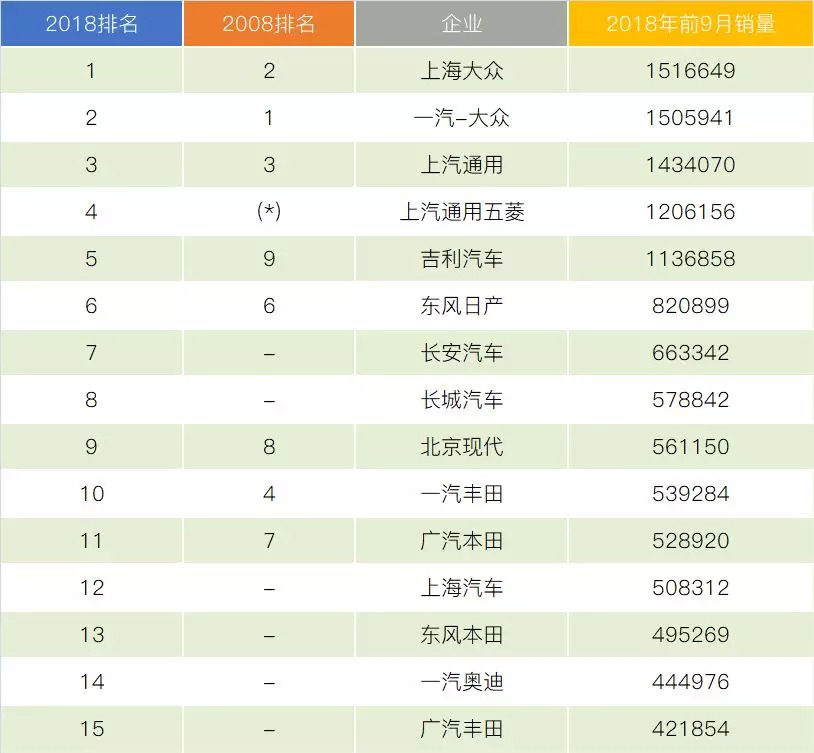The width and height of the screenshot is (814, 753).
Task: Click 2008 rank 2 in 上海大众 row
Action: coord(269,71)
